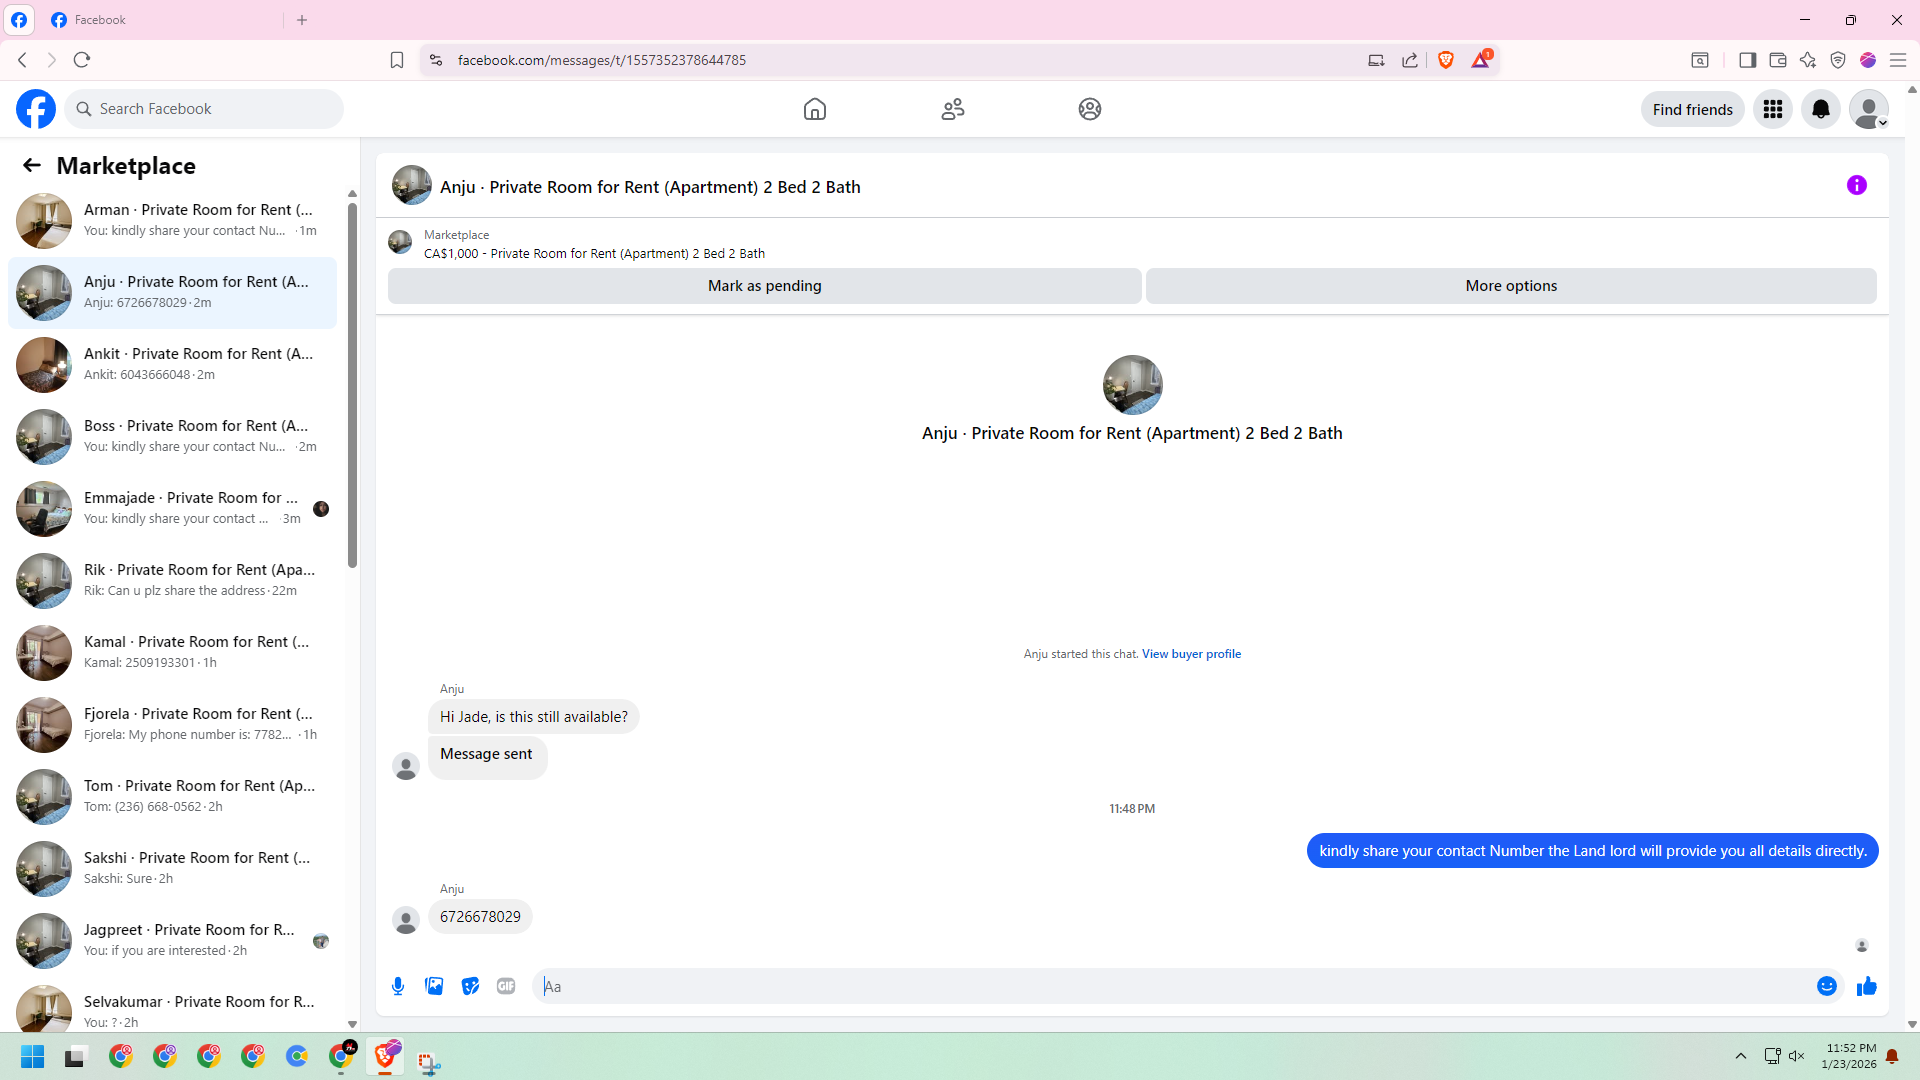Mark listing as pending
This screenshot has width=1920, height=1080.
click(x=764, y=286)
